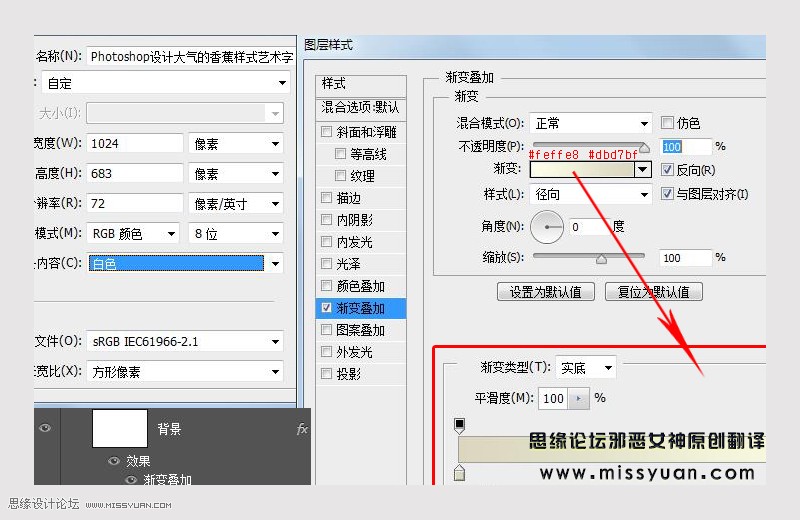Image resolution: width=800 pixels, height=520 pixels.
Task: Enable 外发光 style checkbox
Action: (327, 352)
